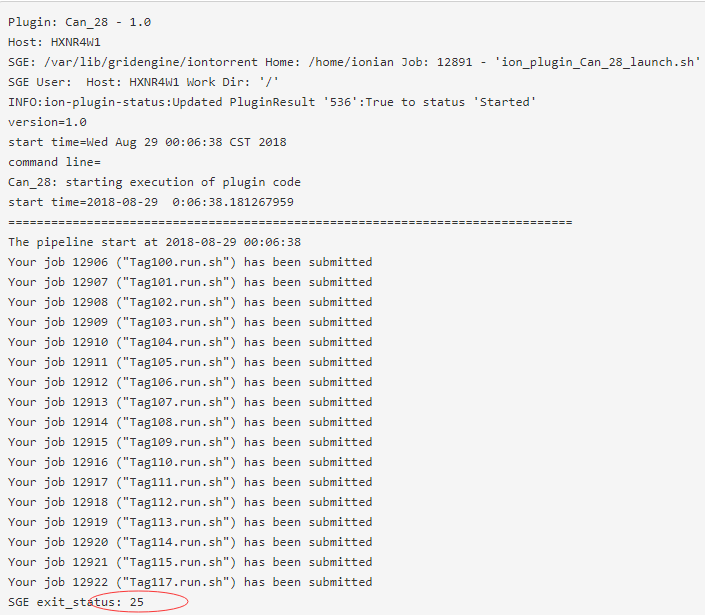Click the job 12906 Tag100.run.sh line
Image resolution: width=705 pixels, height=615 pixels.
[190, 262]
